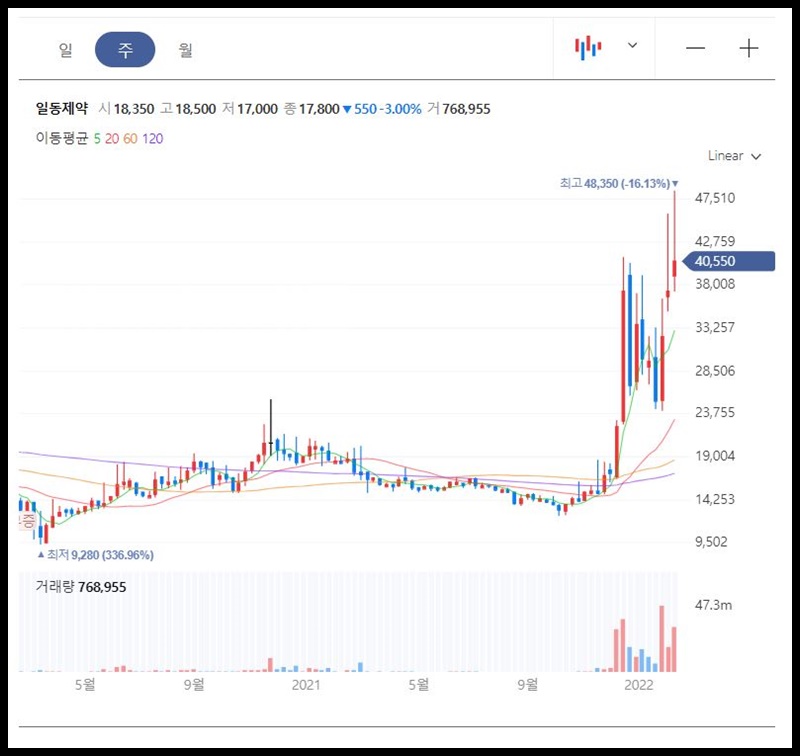Screen dimensions: 800x756
Task: Click the open price 시 18,350
Action: 127,109
